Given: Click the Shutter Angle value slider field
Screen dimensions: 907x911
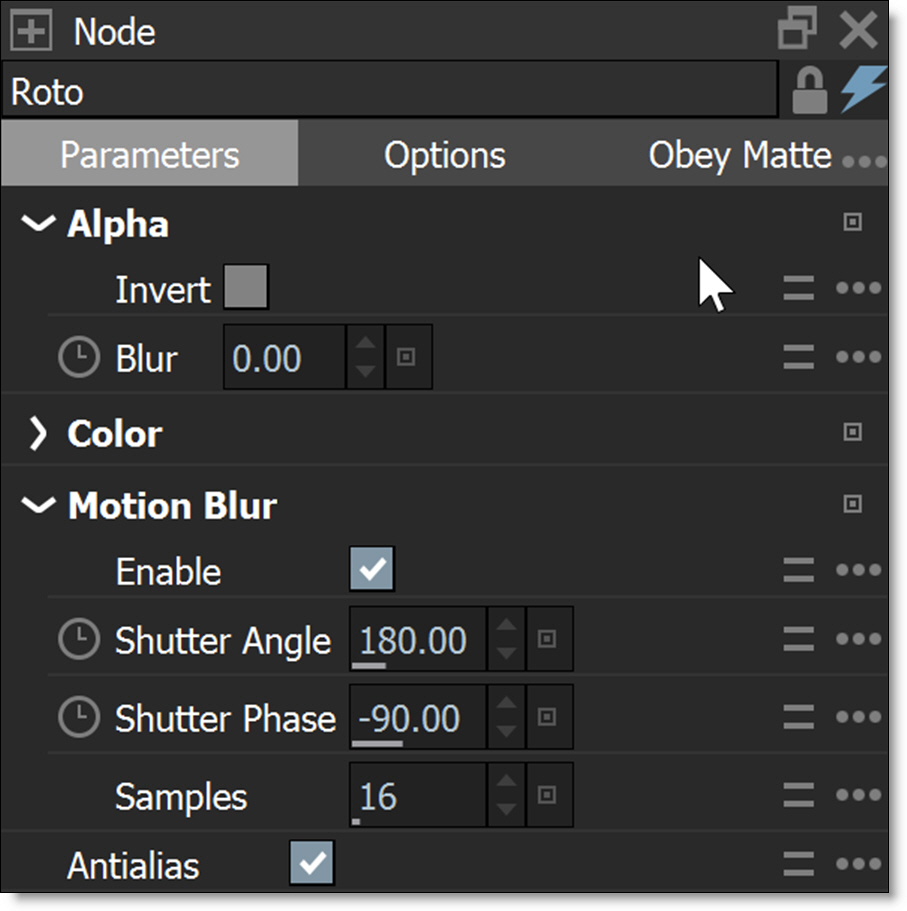Looking at the screenshot, I should pos(417,640).
